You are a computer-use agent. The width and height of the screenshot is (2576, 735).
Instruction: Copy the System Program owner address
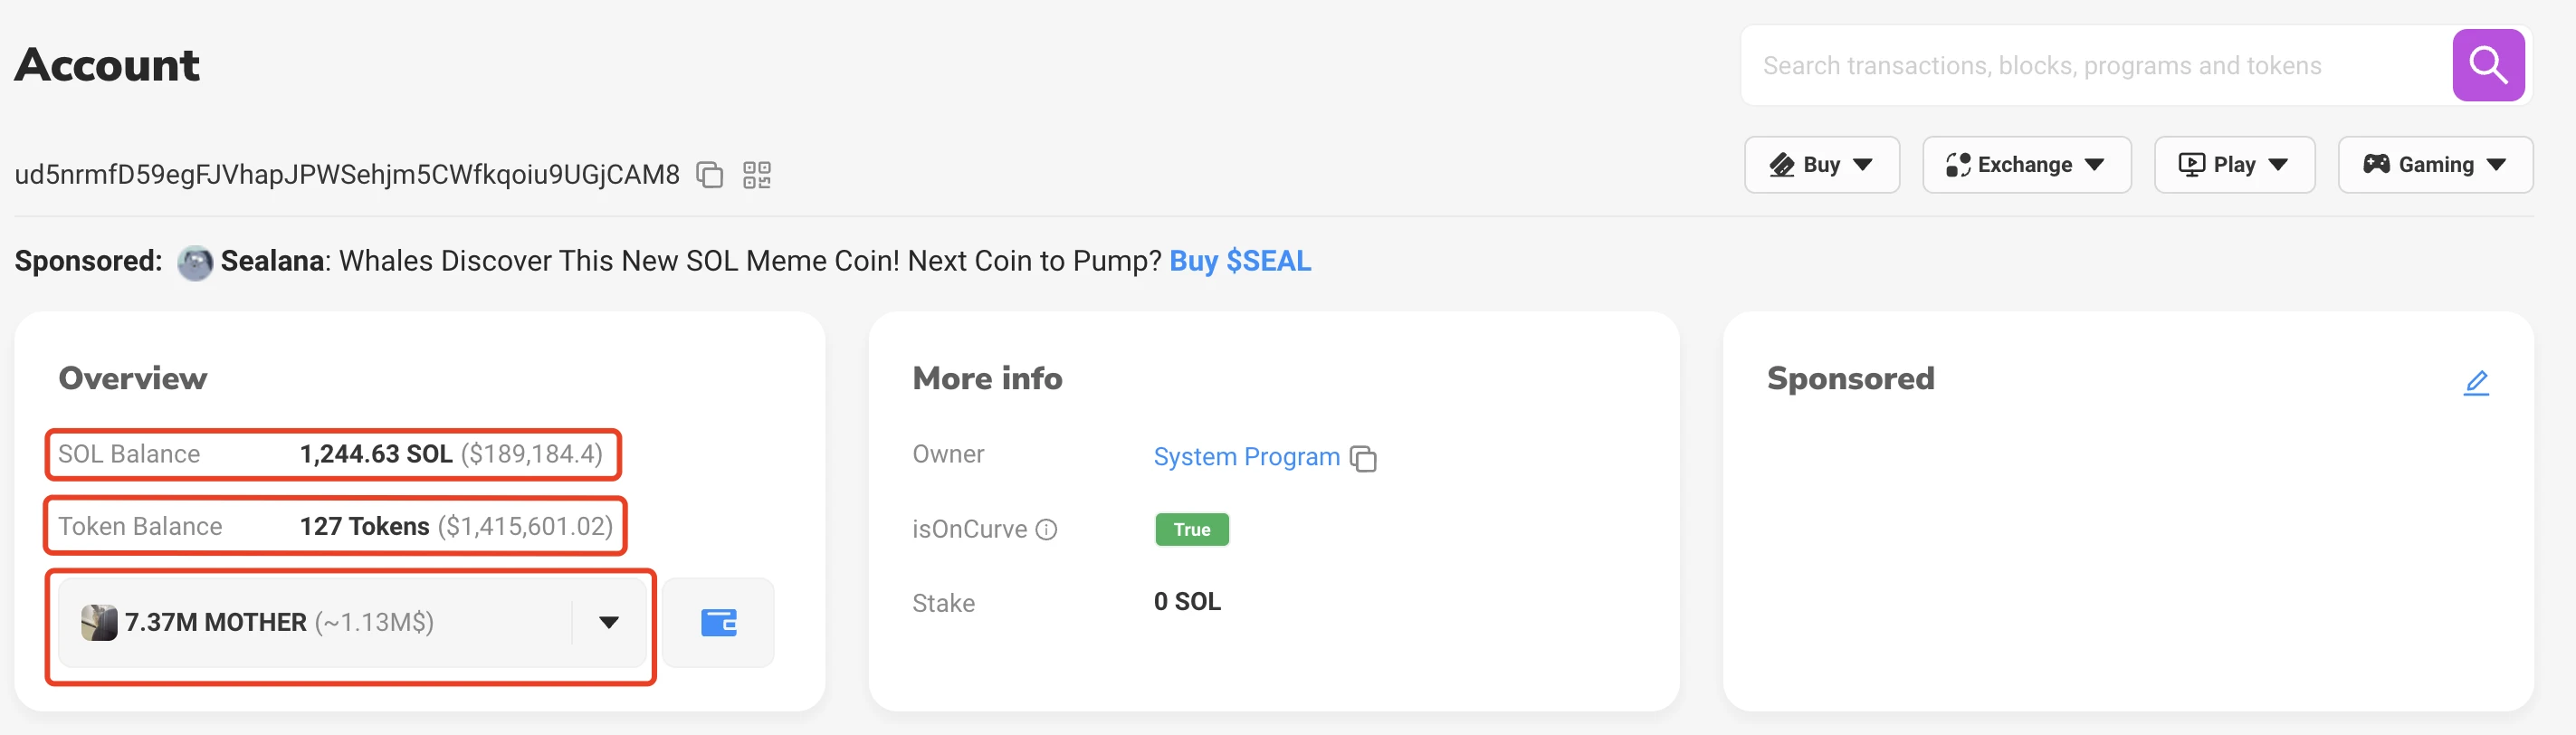click(1363, 458)
